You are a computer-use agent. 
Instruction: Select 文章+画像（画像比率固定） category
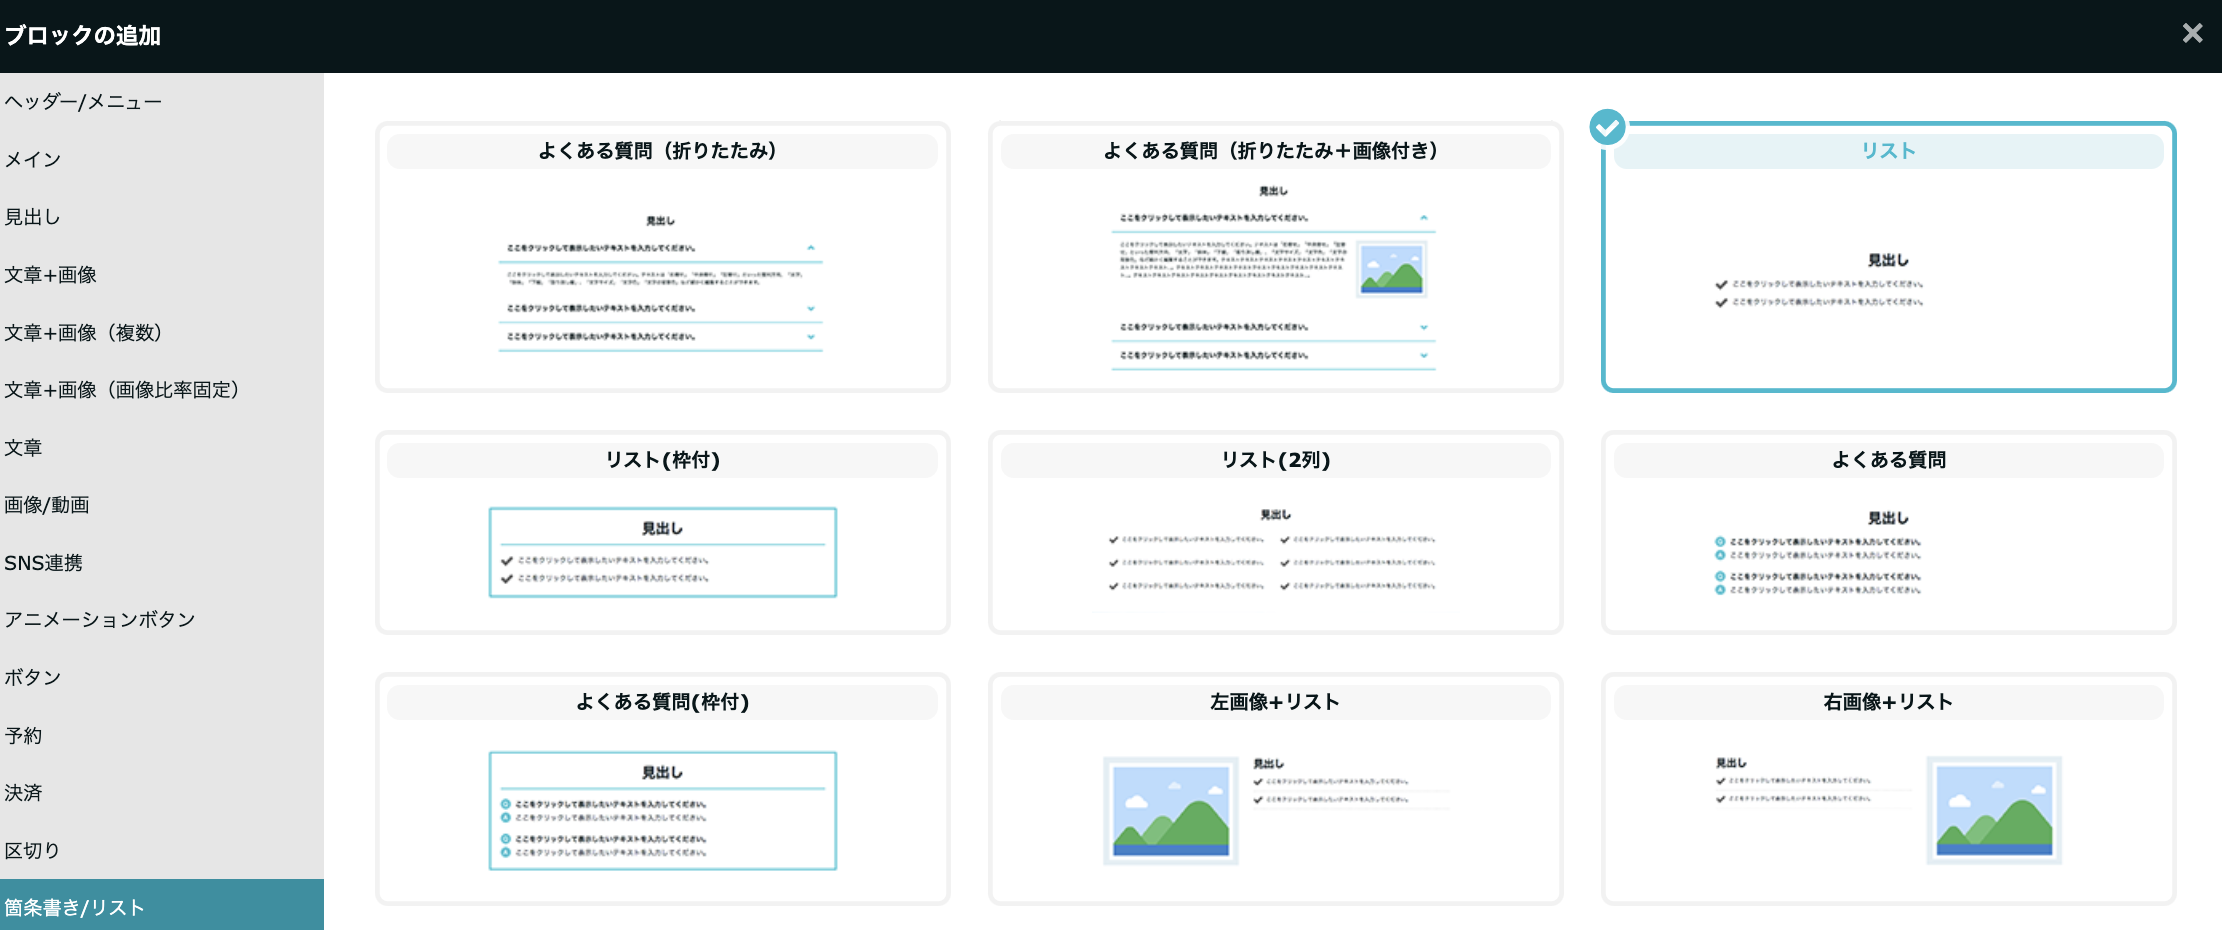162,390
